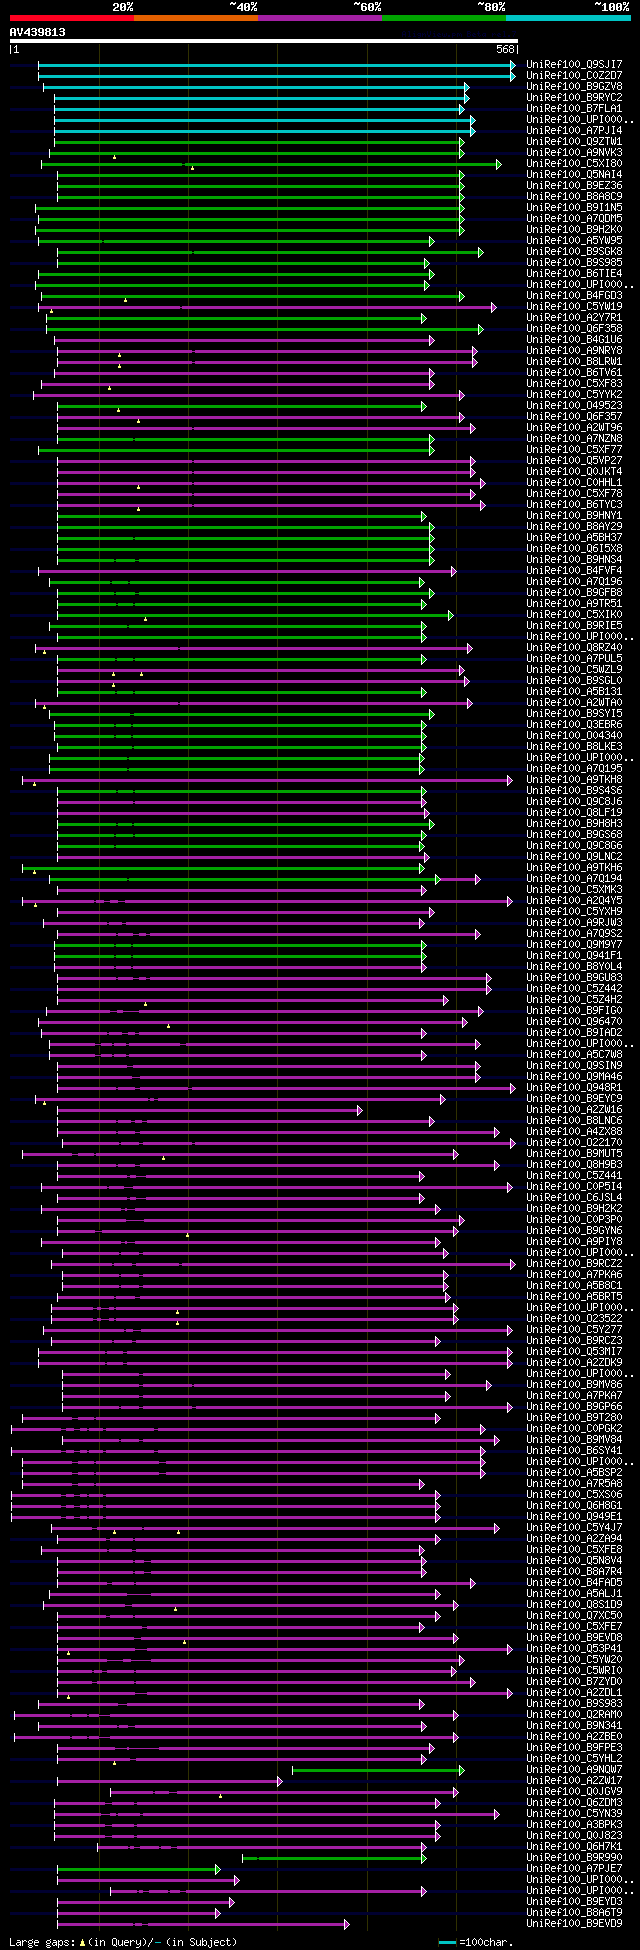Select hit label UniRef100_B9SGL0

pos(574,680)
